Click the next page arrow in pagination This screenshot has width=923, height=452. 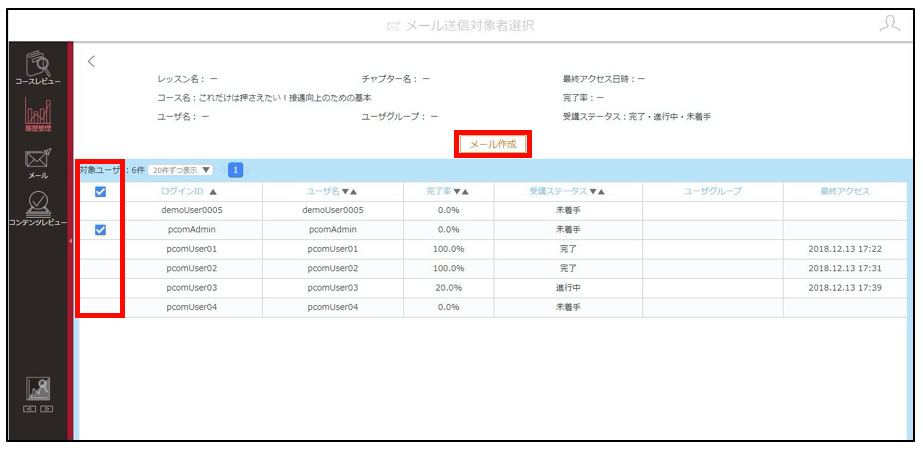point(249,170)
